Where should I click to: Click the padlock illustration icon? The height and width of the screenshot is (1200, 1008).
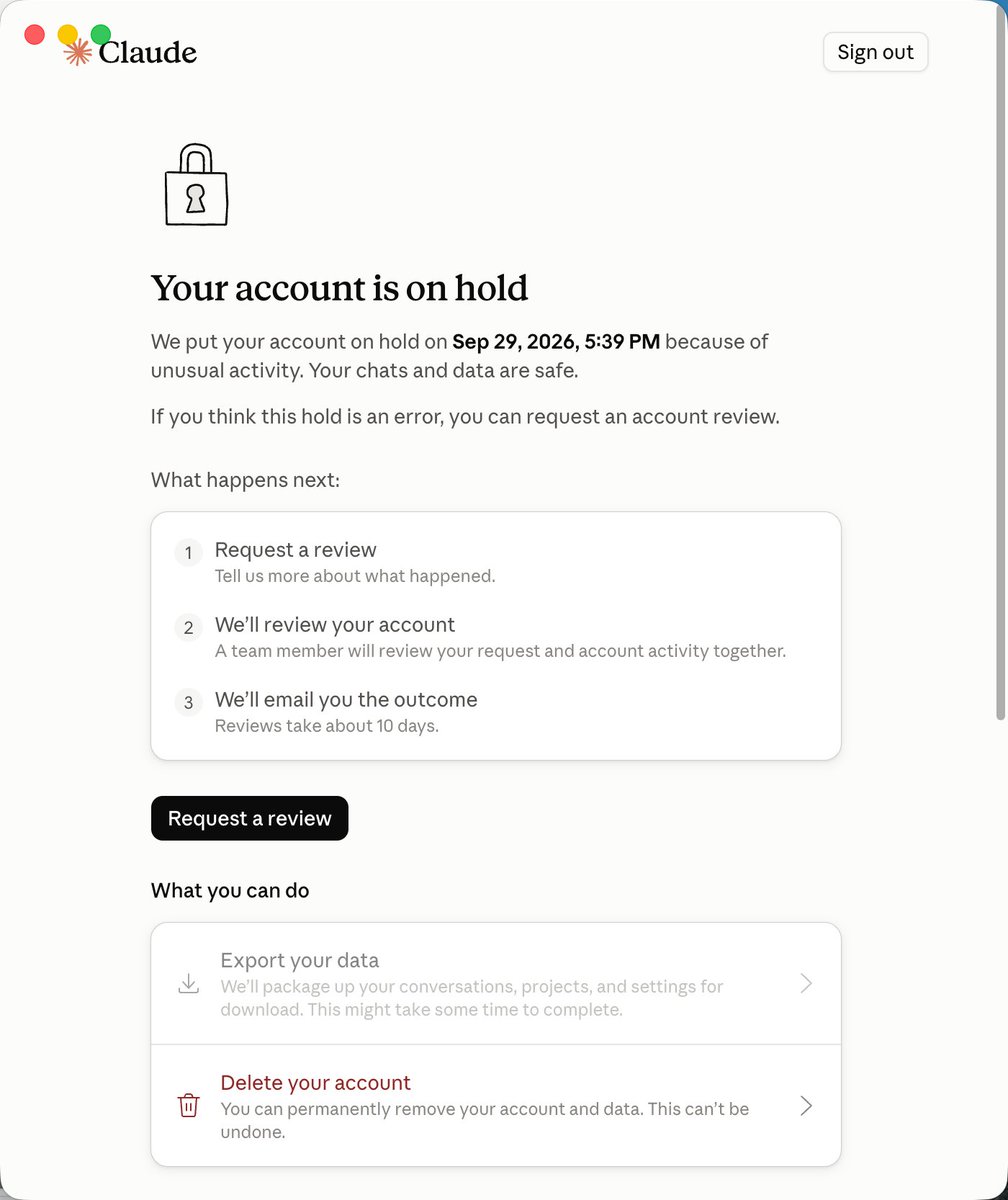coord(196,185)
